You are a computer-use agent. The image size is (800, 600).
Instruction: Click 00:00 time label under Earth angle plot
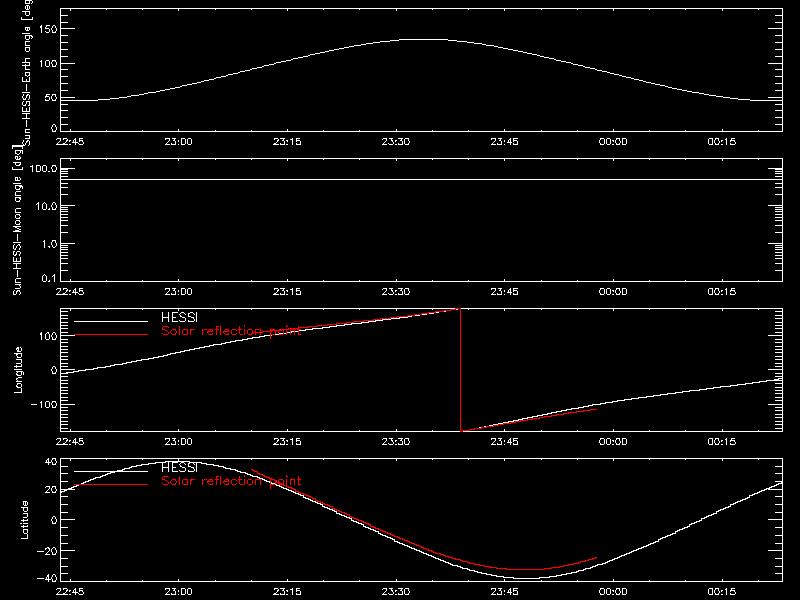click(x=613, y=141)
